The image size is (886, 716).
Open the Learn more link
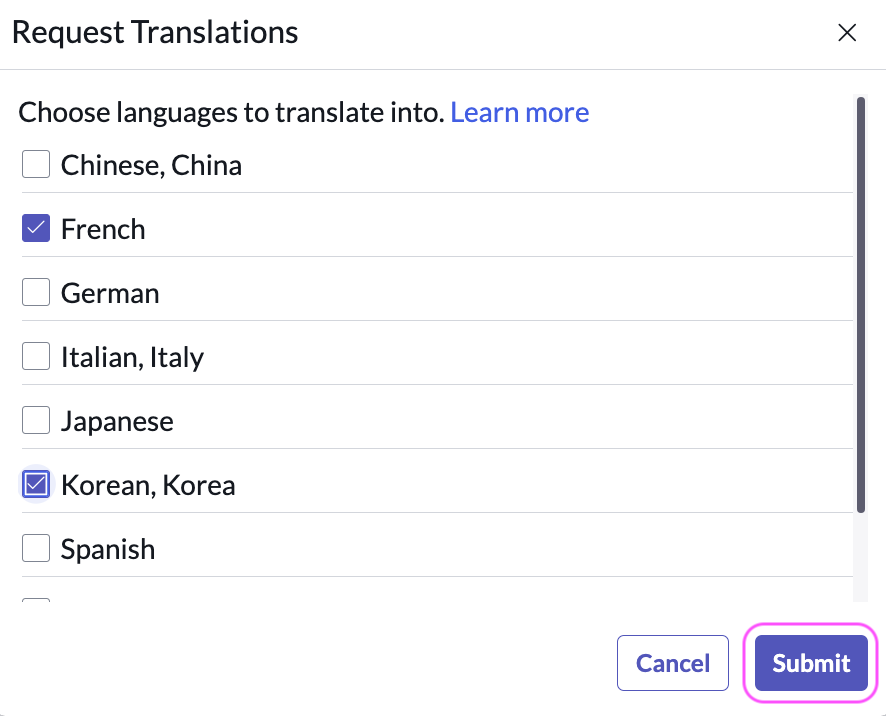pos(519,112)
